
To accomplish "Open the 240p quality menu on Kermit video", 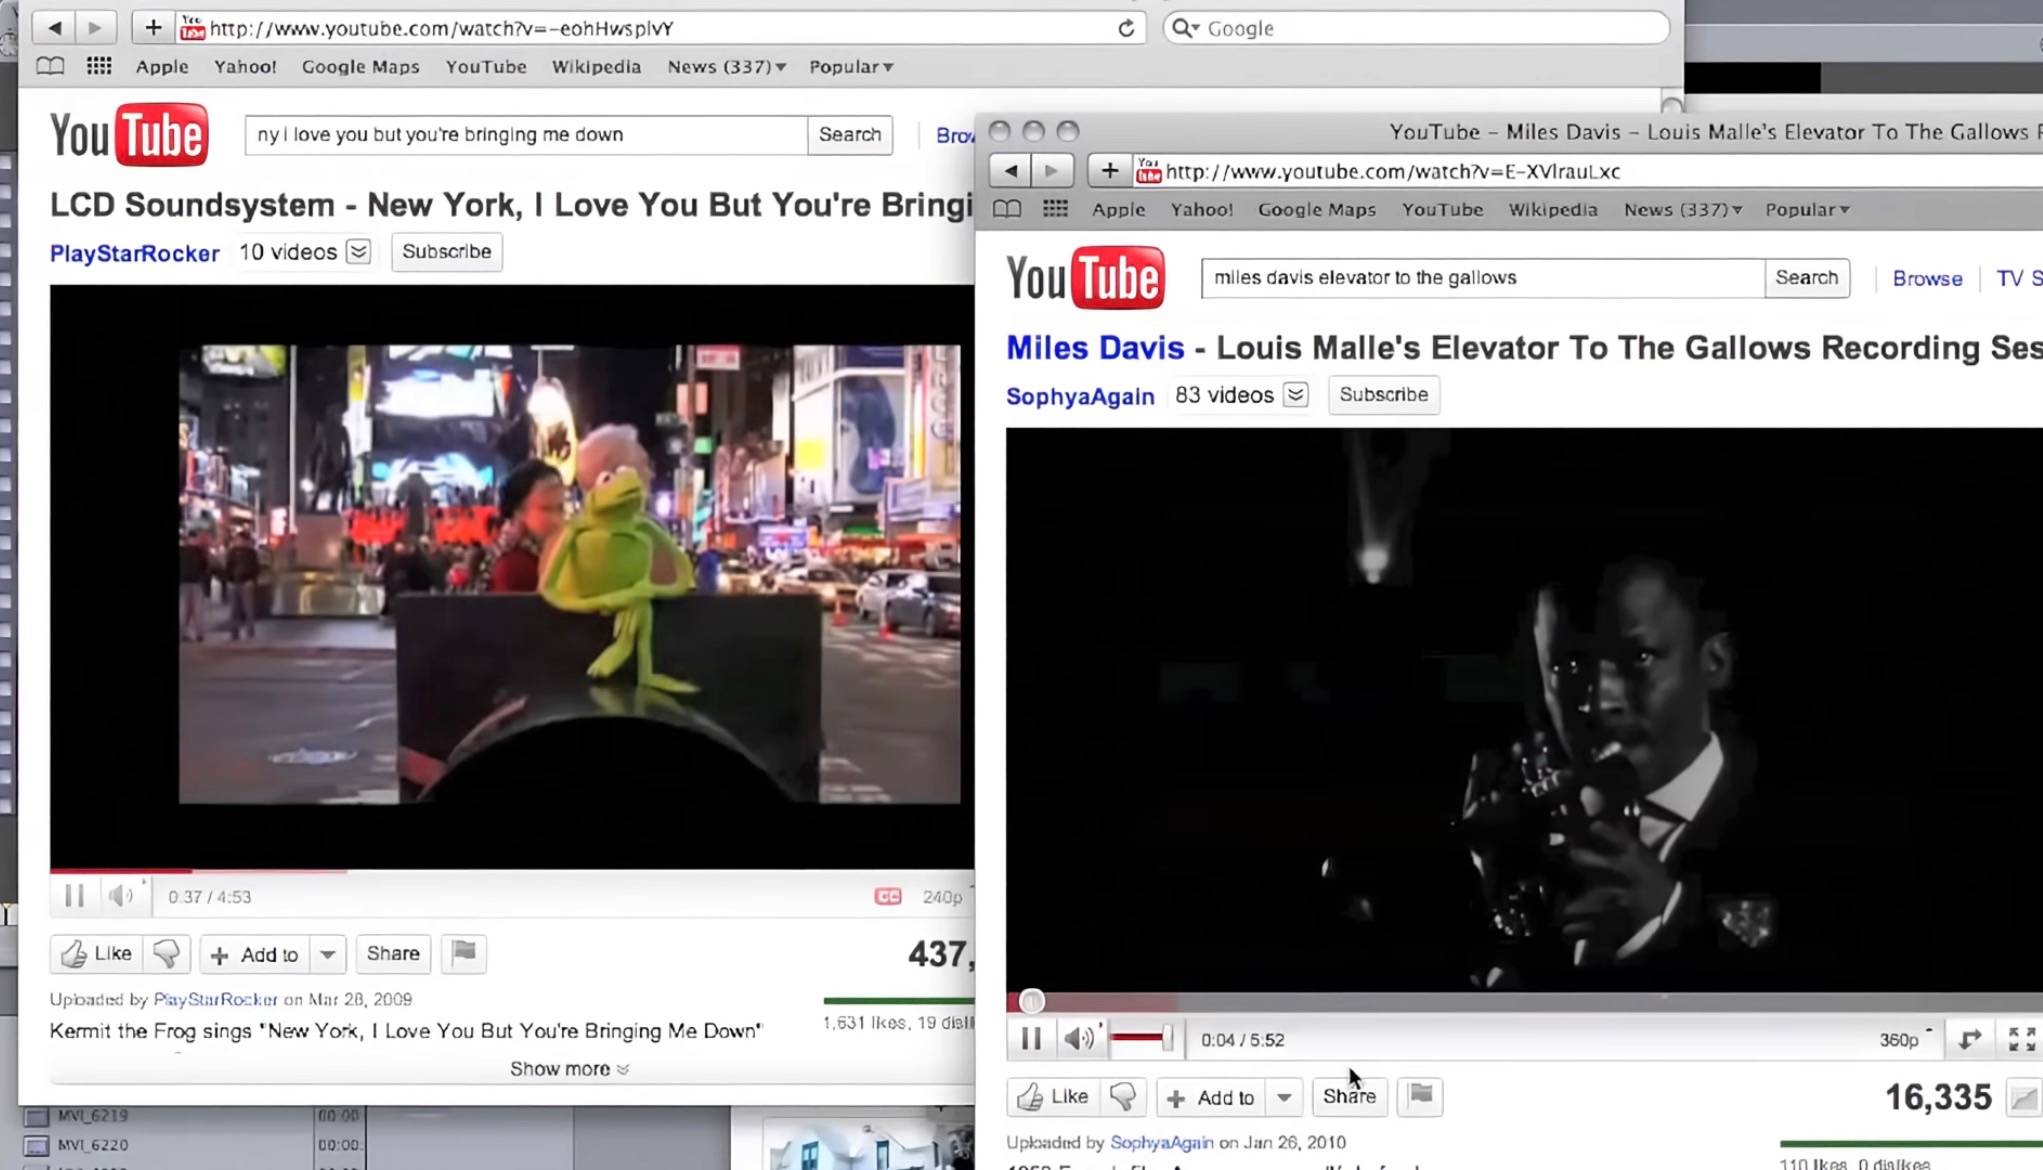I will 942,897.
